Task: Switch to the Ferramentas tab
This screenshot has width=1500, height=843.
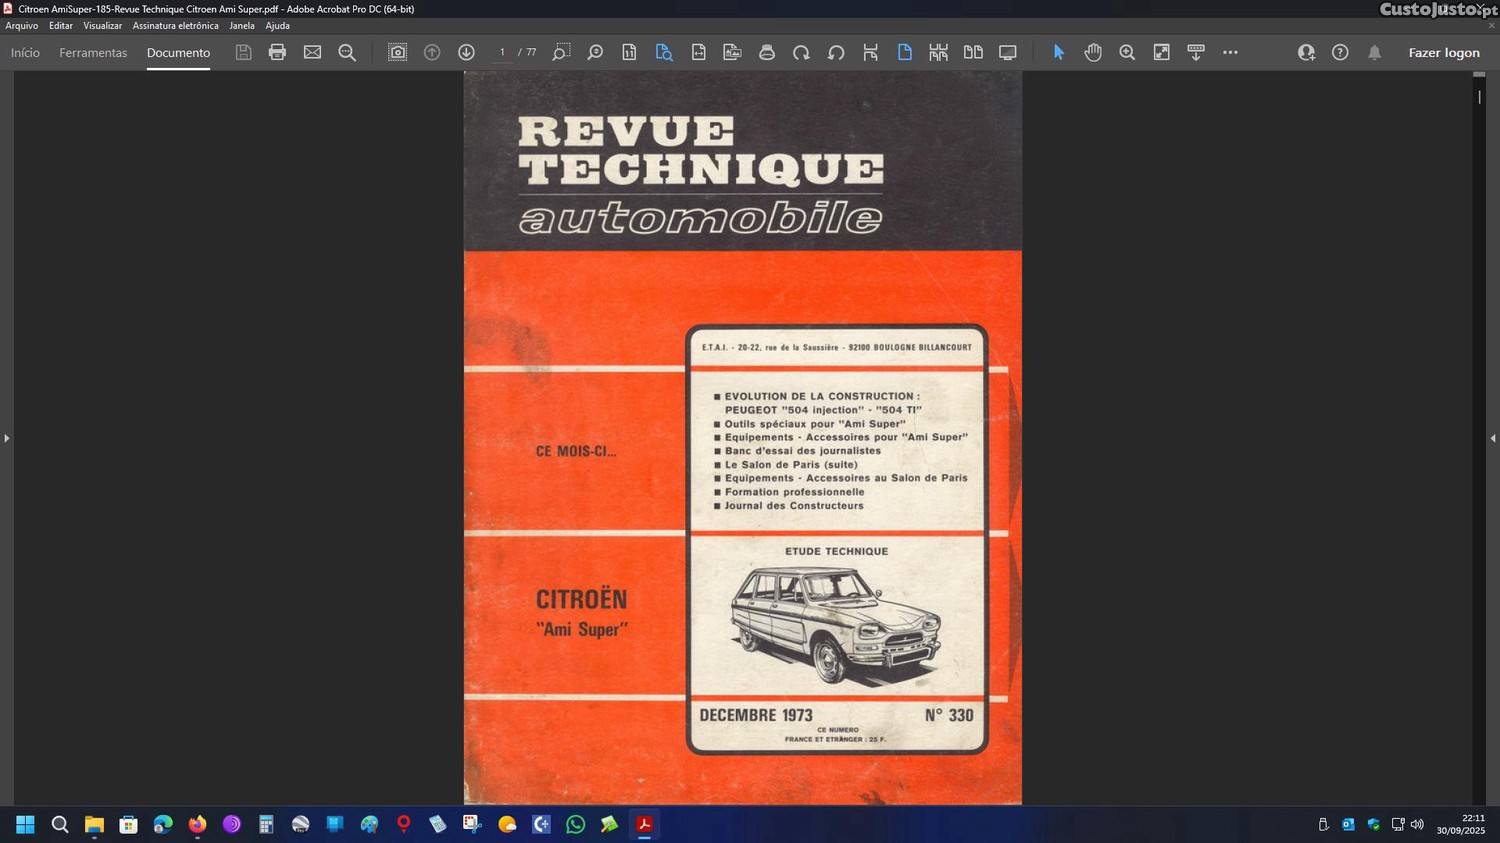Action: tap(93, 53)
